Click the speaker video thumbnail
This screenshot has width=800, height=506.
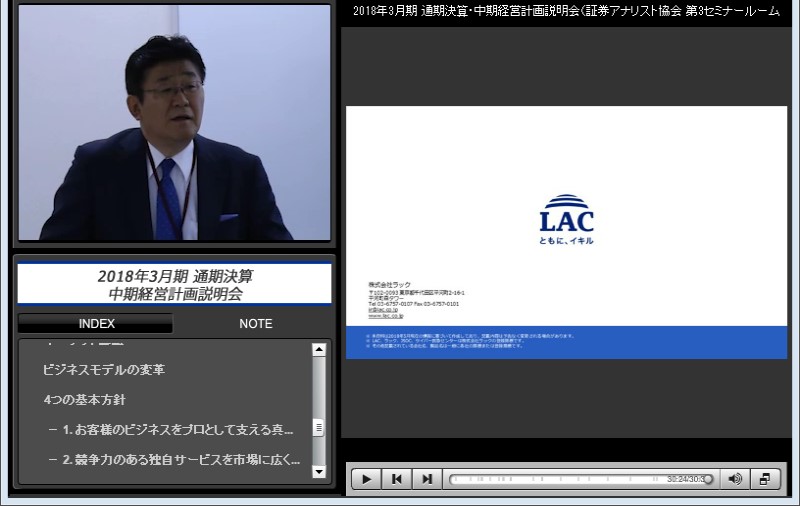[x=174, y=123]
